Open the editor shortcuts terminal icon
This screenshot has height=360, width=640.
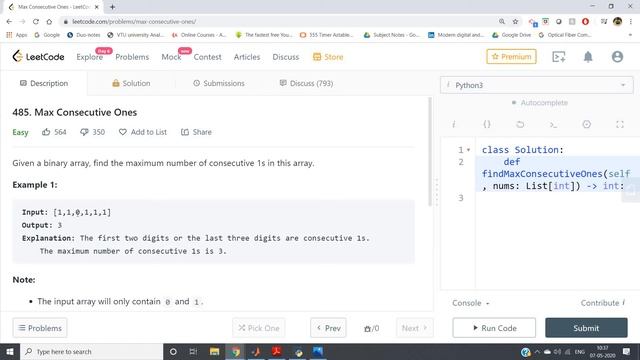[x=553, y=124]
